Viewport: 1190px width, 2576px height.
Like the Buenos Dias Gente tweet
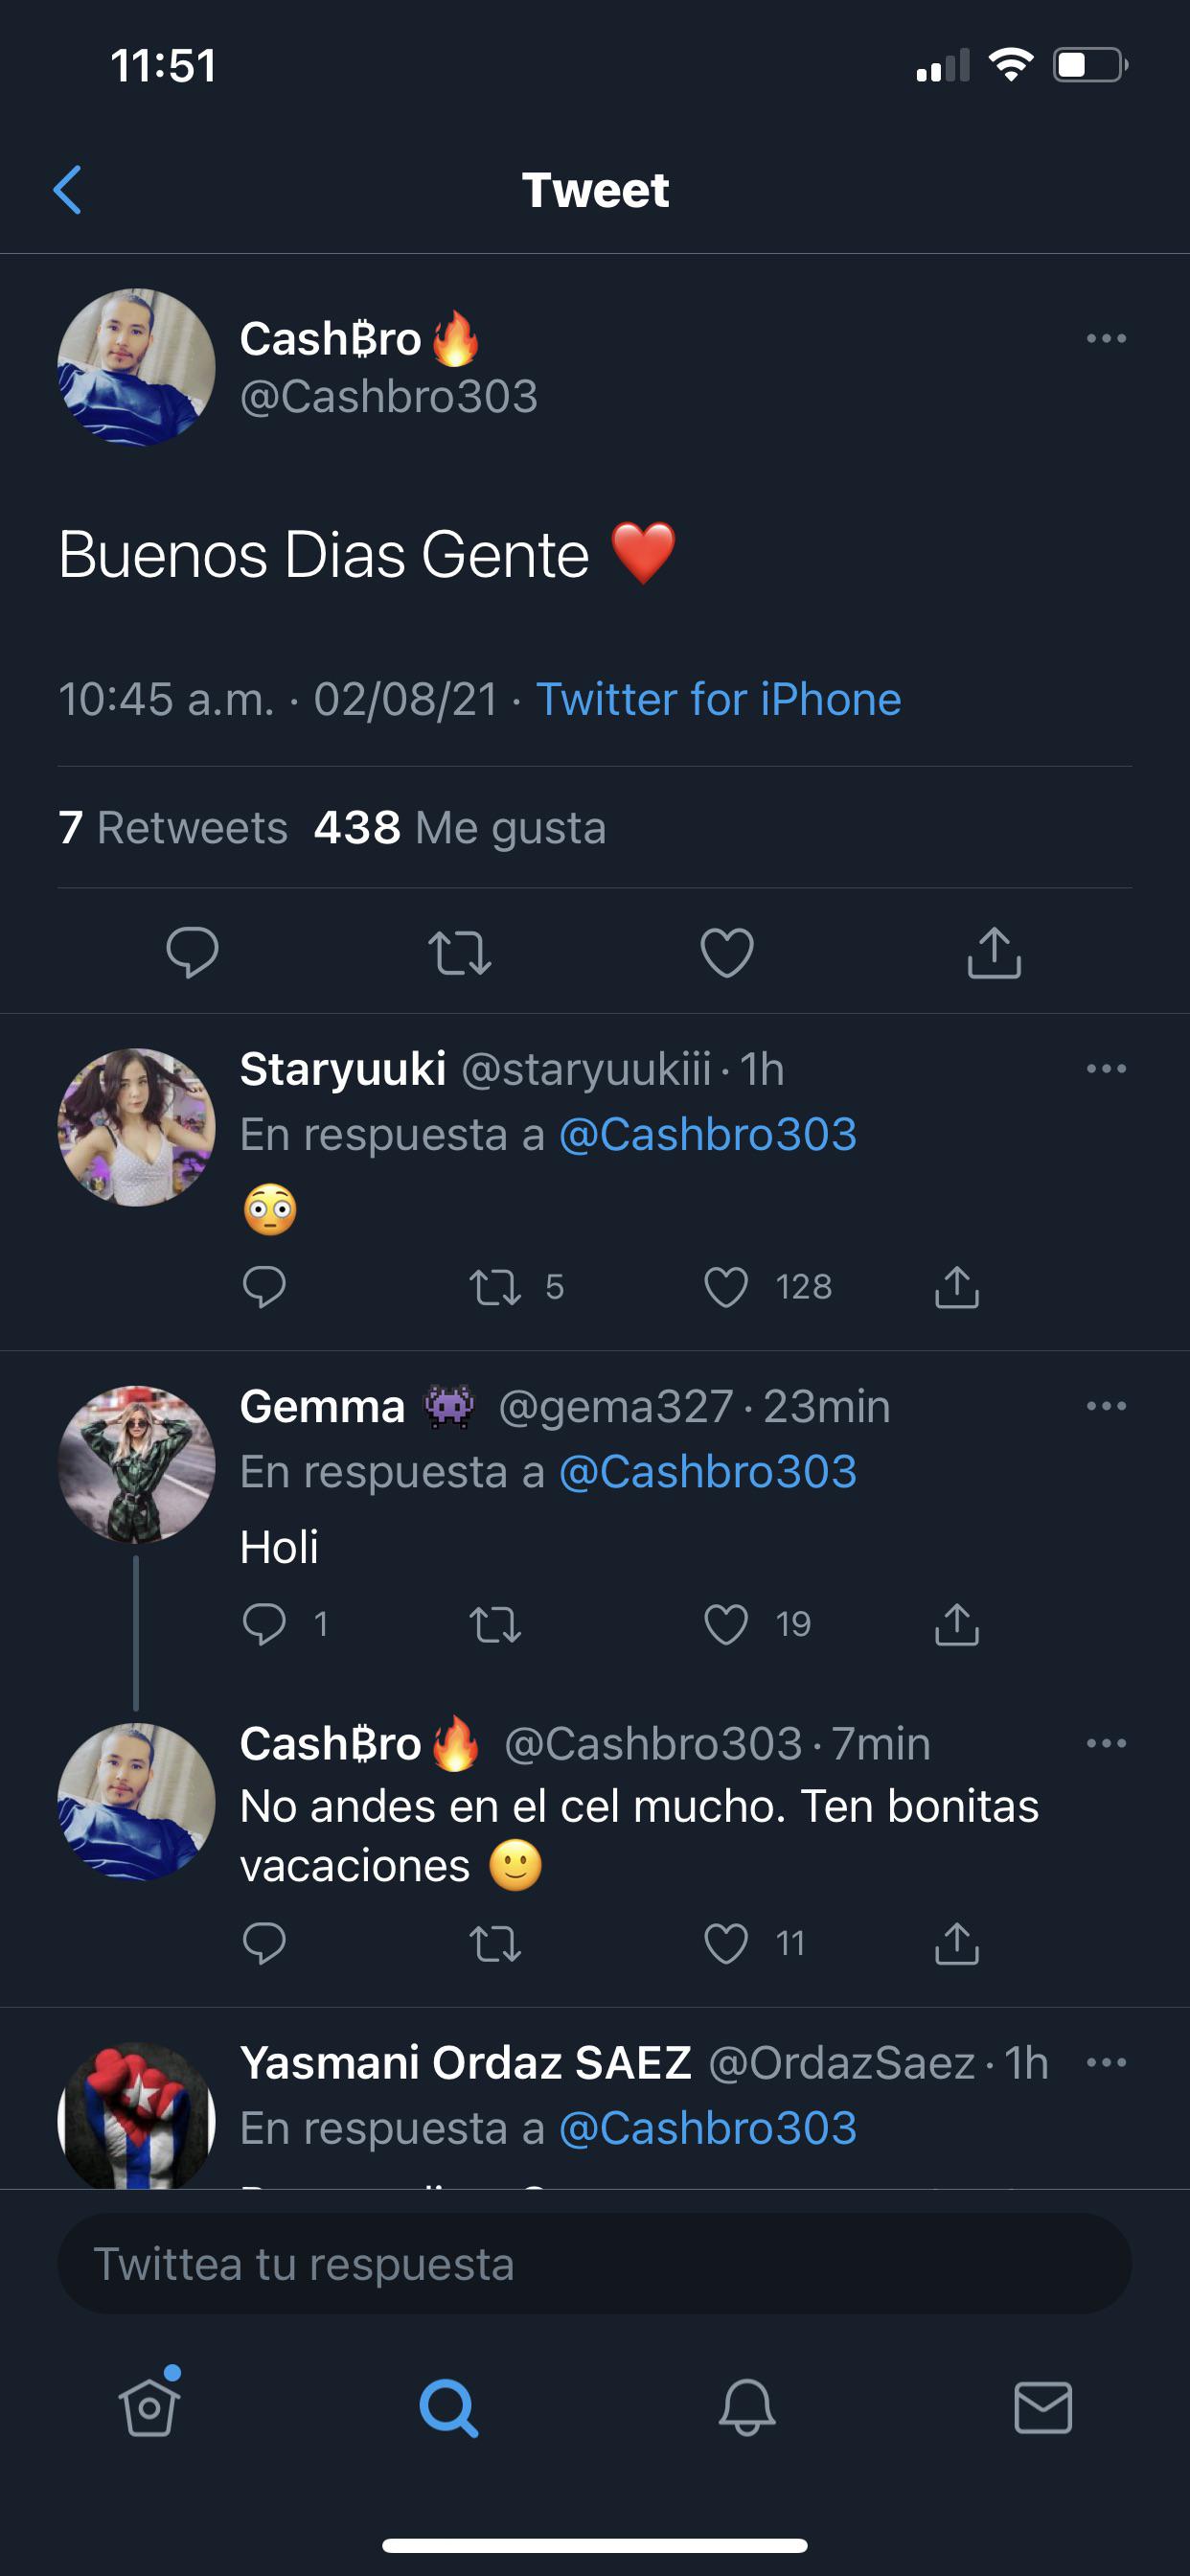coord(727,952)
